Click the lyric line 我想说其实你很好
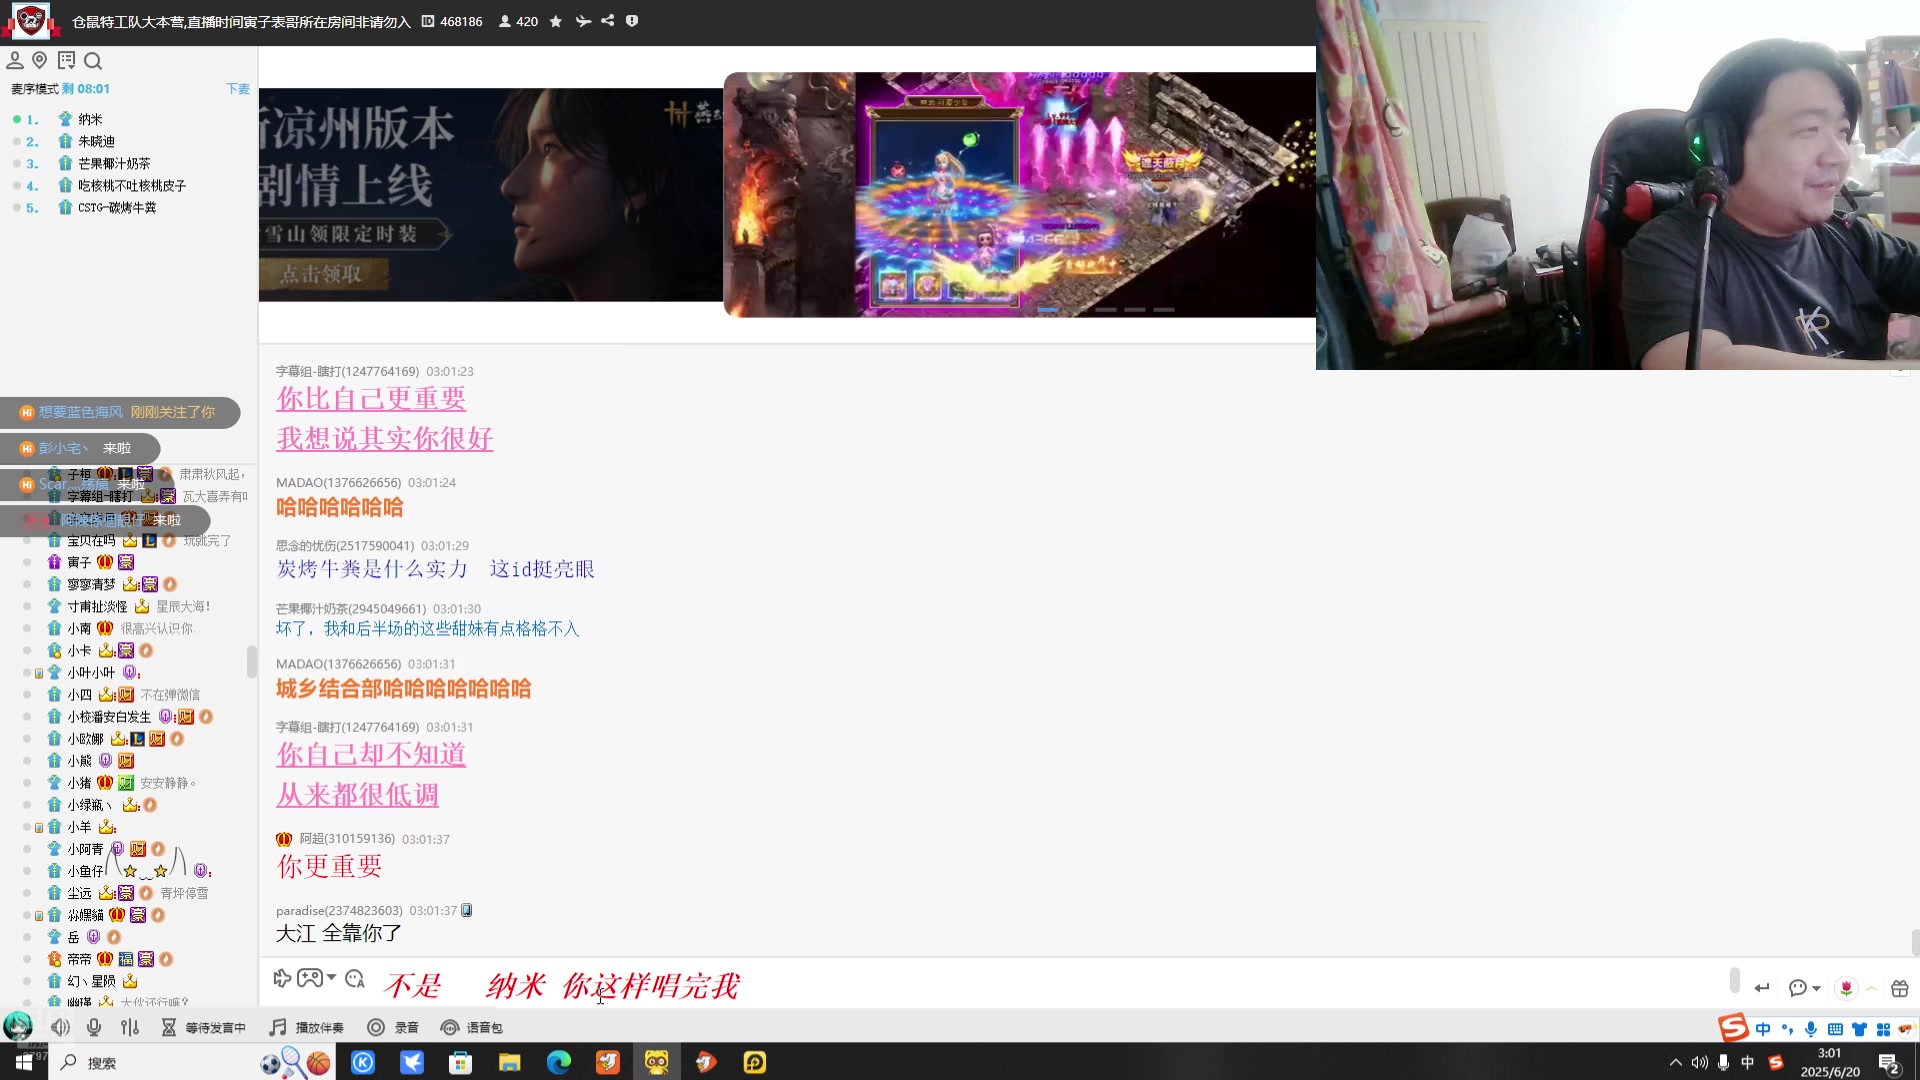Screen dimensions: 1920x1080 pyautogui.click(x=385, y=439)
